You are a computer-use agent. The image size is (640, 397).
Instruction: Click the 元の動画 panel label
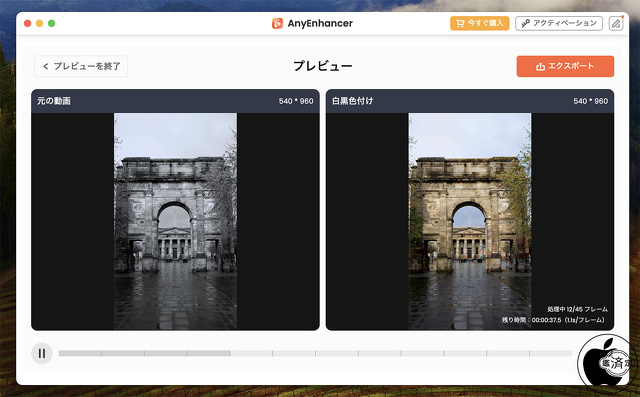point(54,101)
